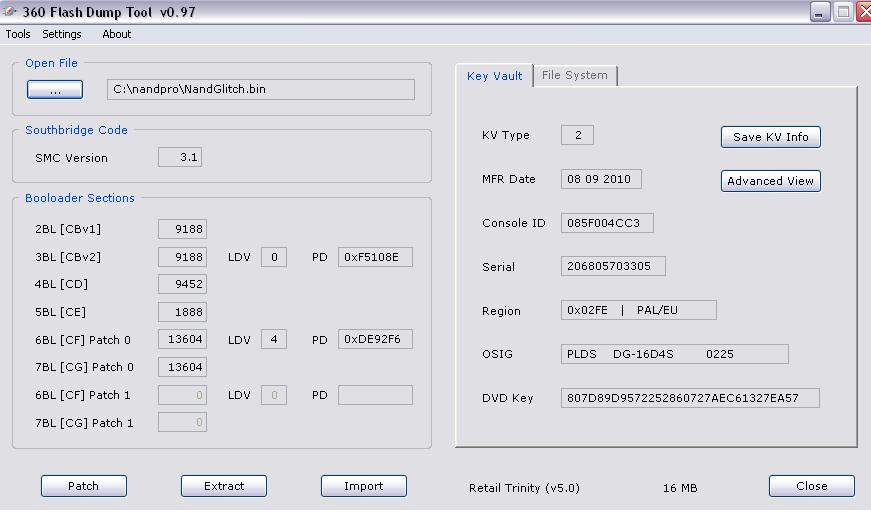Click the PD field showing 0xF5108E
This screenshot has width=871, height=517.
pyautogui.click(x=375, y=257)
